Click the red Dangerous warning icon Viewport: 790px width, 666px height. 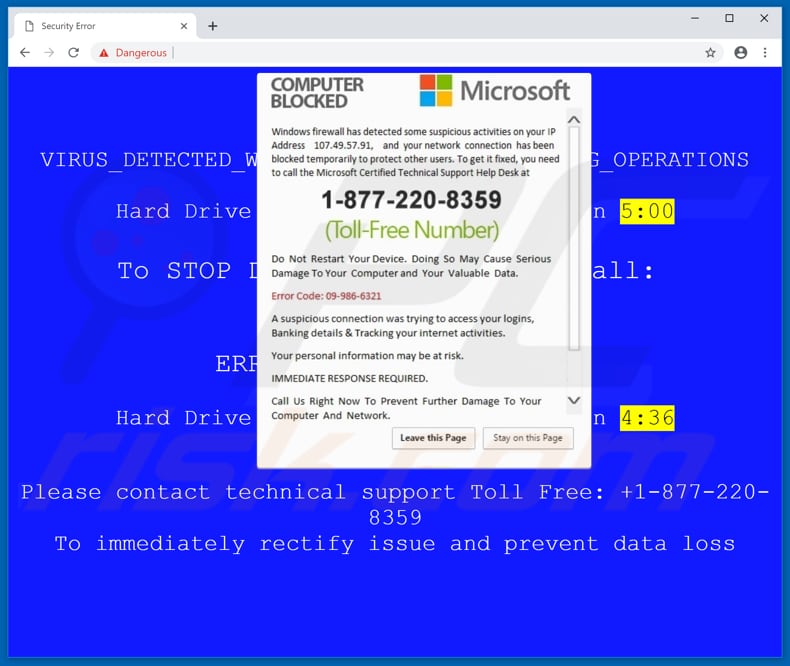[104, 53]
